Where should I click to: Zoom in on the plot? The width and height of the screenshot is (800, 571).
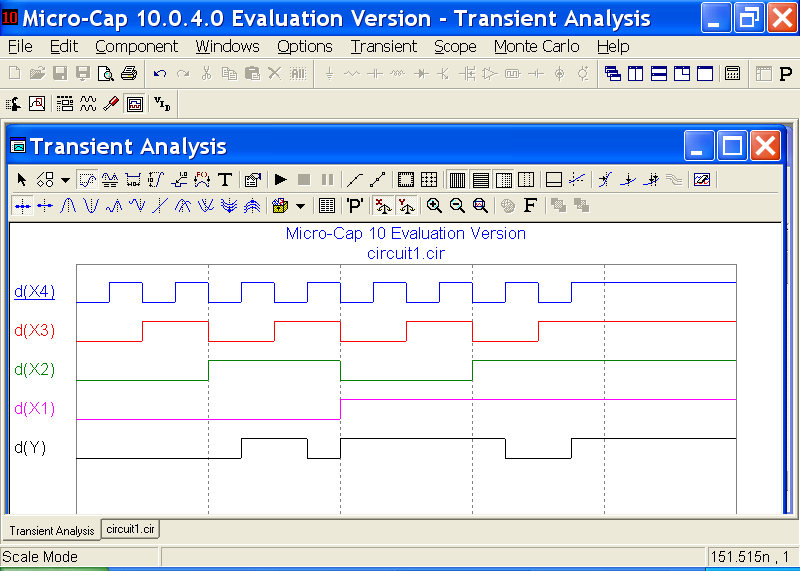434,206
